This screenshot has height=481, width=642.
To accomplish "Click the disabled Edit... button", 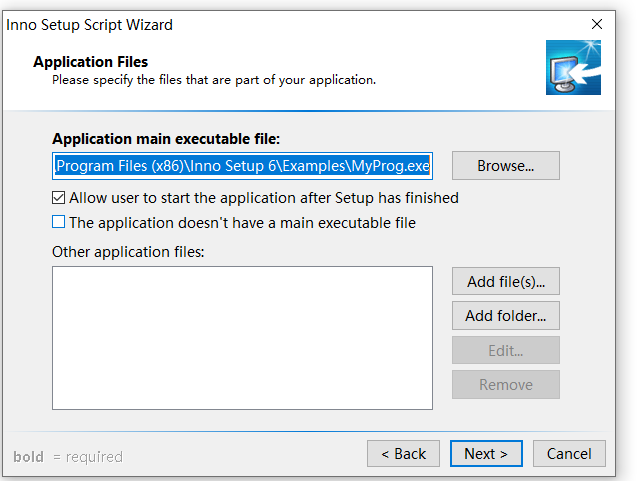I will click(x=506, y=350).
